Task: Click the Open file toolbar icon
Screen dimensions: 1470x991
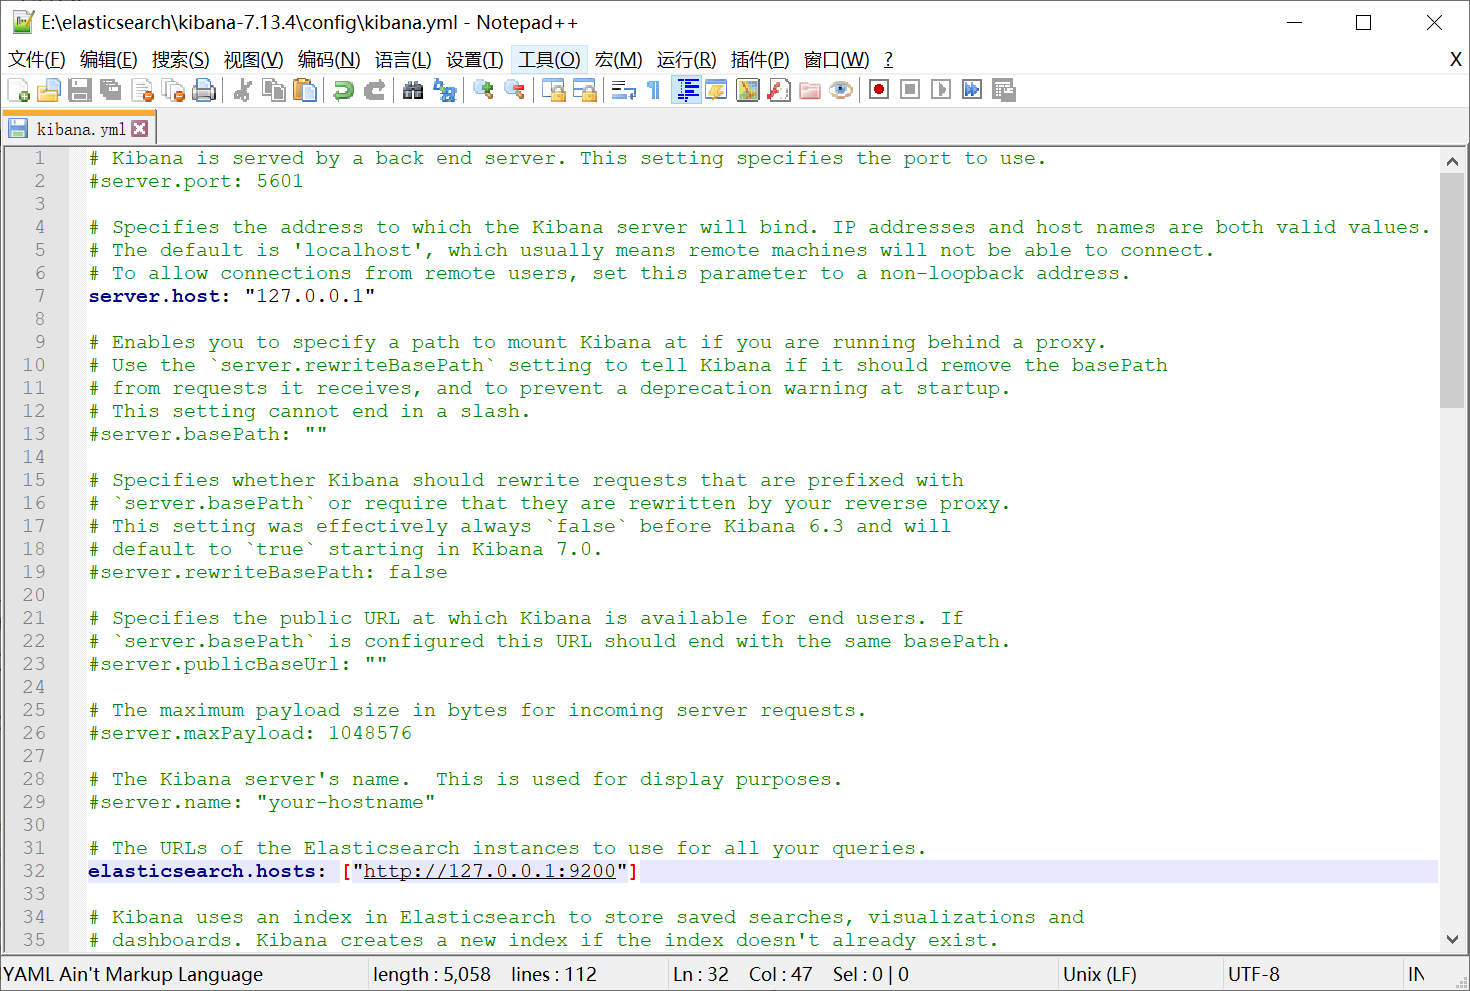Action: [x=49, y=90]
